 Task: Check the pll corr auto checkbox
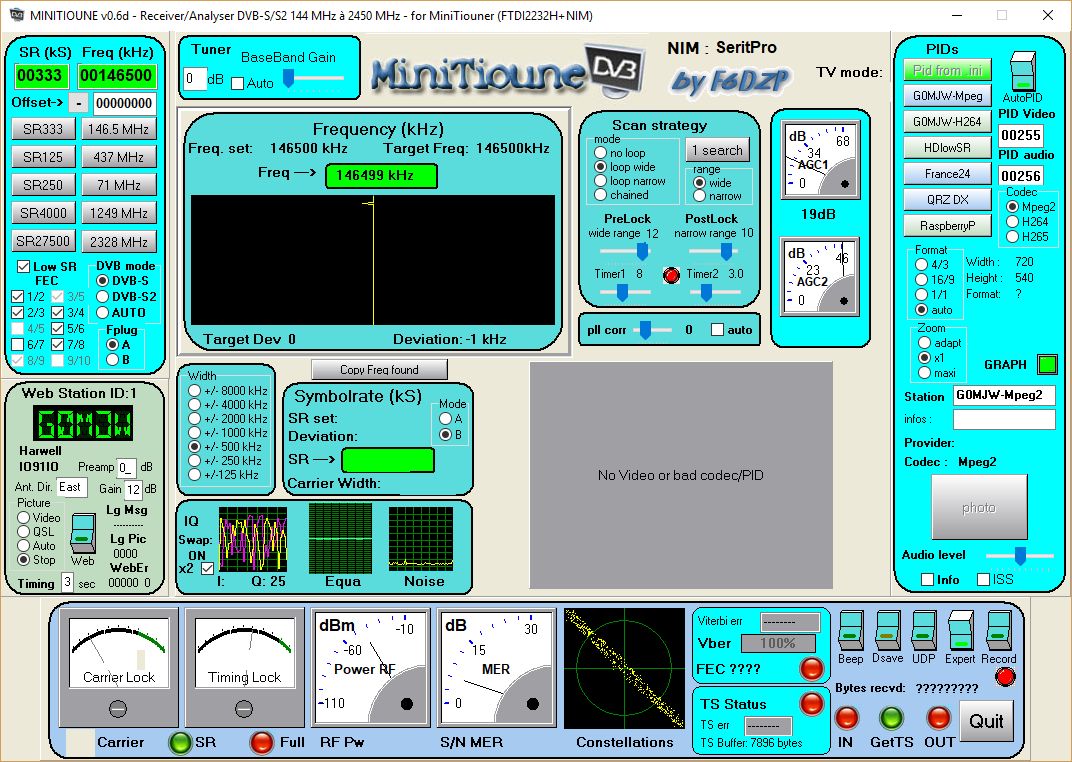717,329
